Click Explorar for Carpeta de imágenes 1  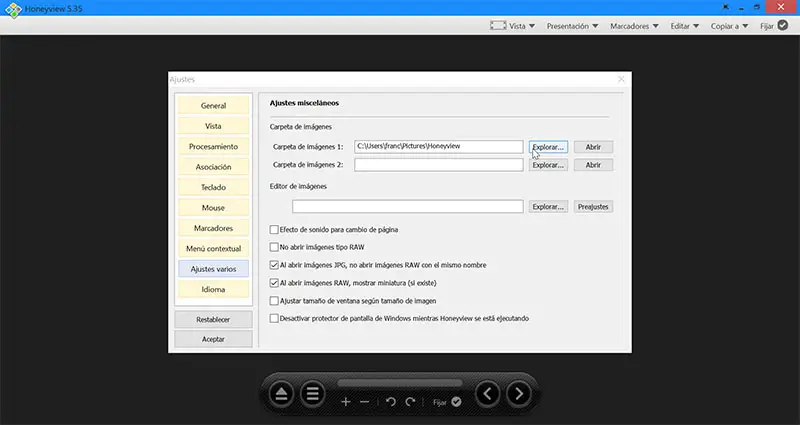(x=548, y=147)
